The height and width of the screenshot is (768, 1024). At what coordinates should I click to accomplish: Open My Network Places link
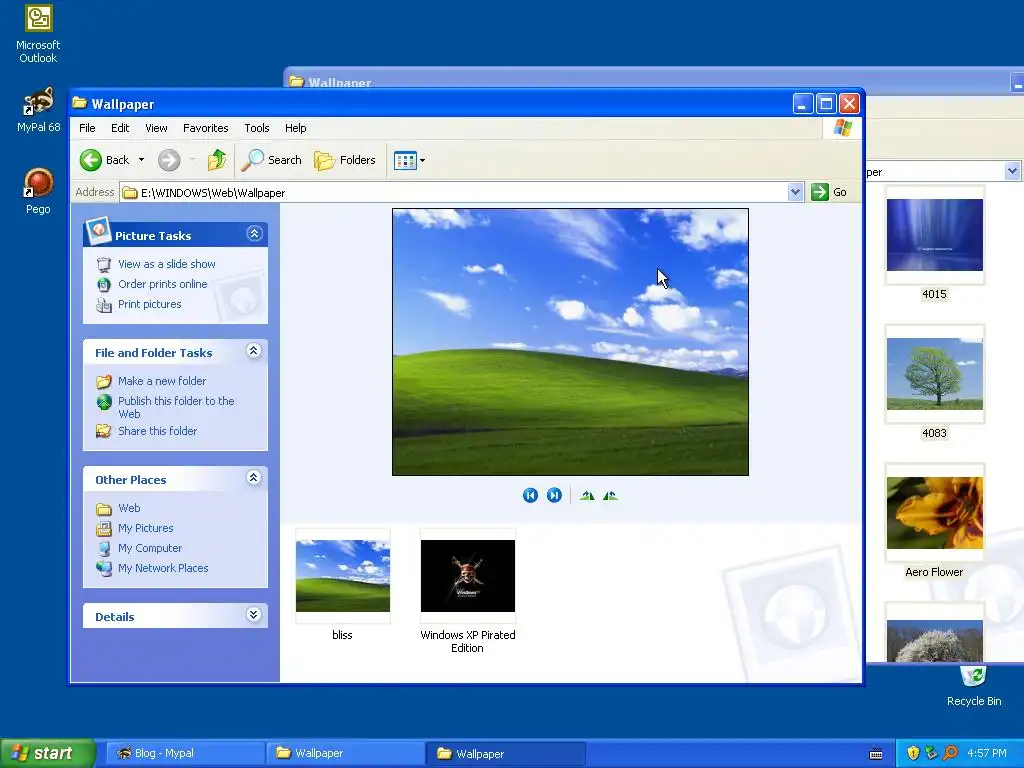163,568
